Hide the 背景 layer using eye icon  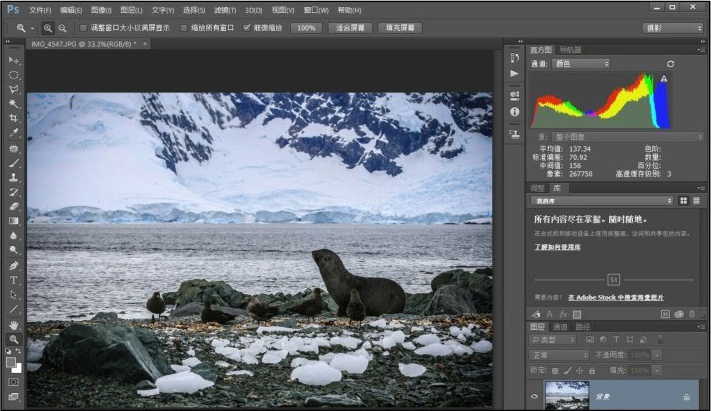535,397
